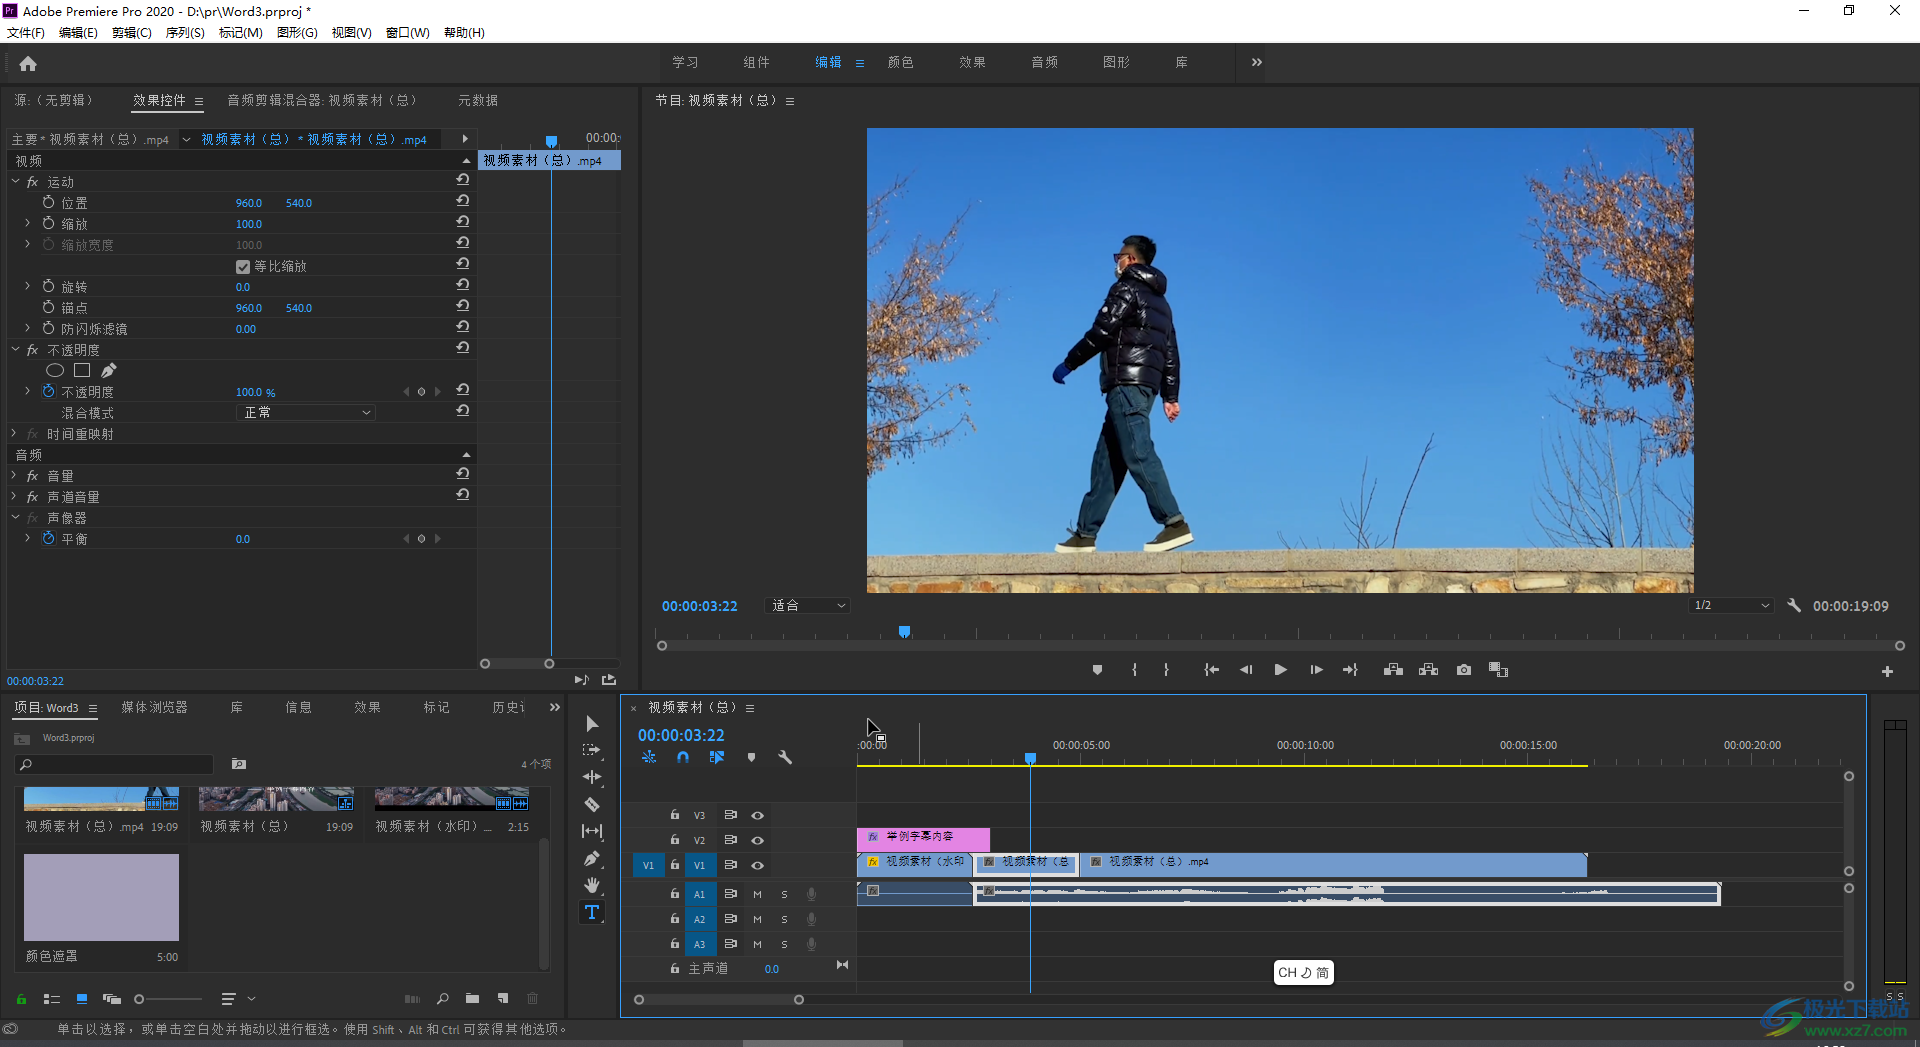Select the Hand tool
This screenshot has height=1047, width=1920.
[592, 885]
